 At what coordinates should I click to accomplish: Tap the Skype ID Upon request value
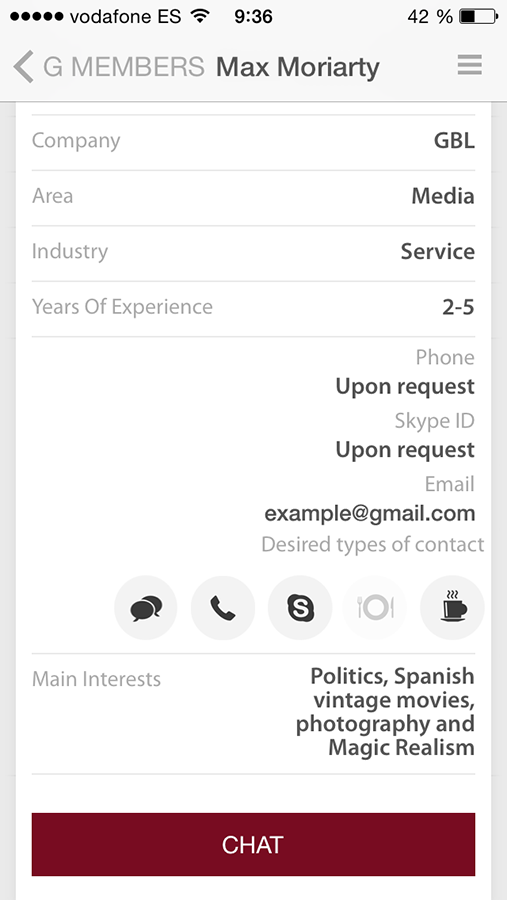tap(405, 450)
